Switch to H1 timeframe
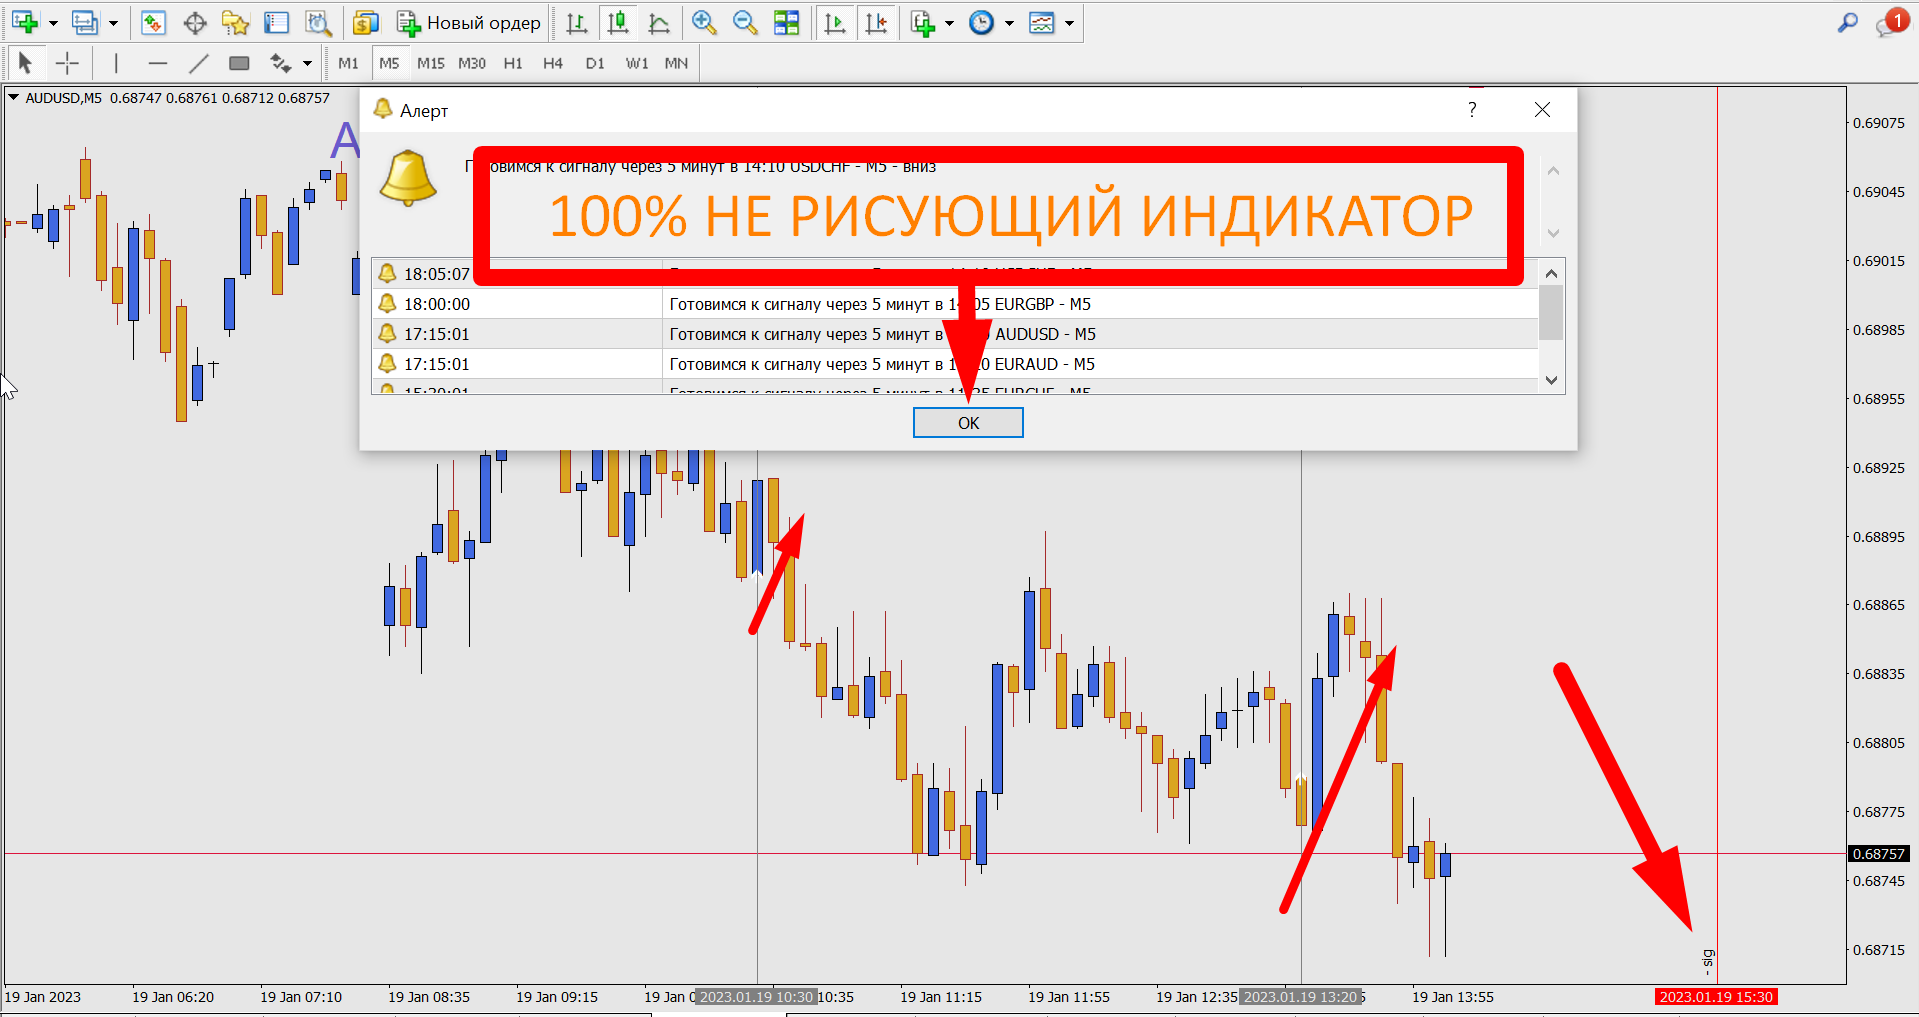Image resolution: width=1919 pixels, height=1017 pixels. pyautogui.click(x=513, y=63)
